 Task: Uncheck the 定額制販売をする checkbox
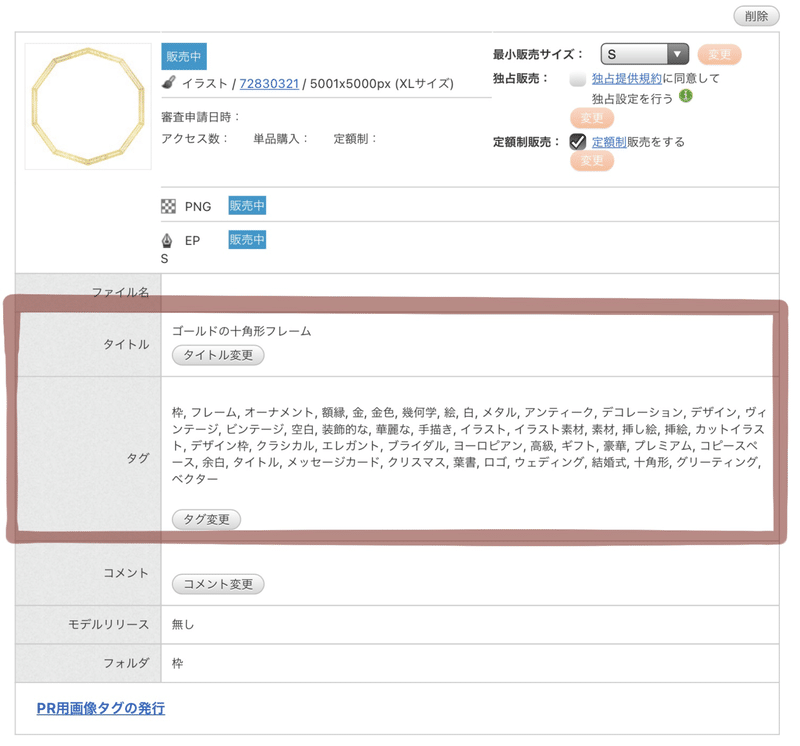tap(578, 142)
